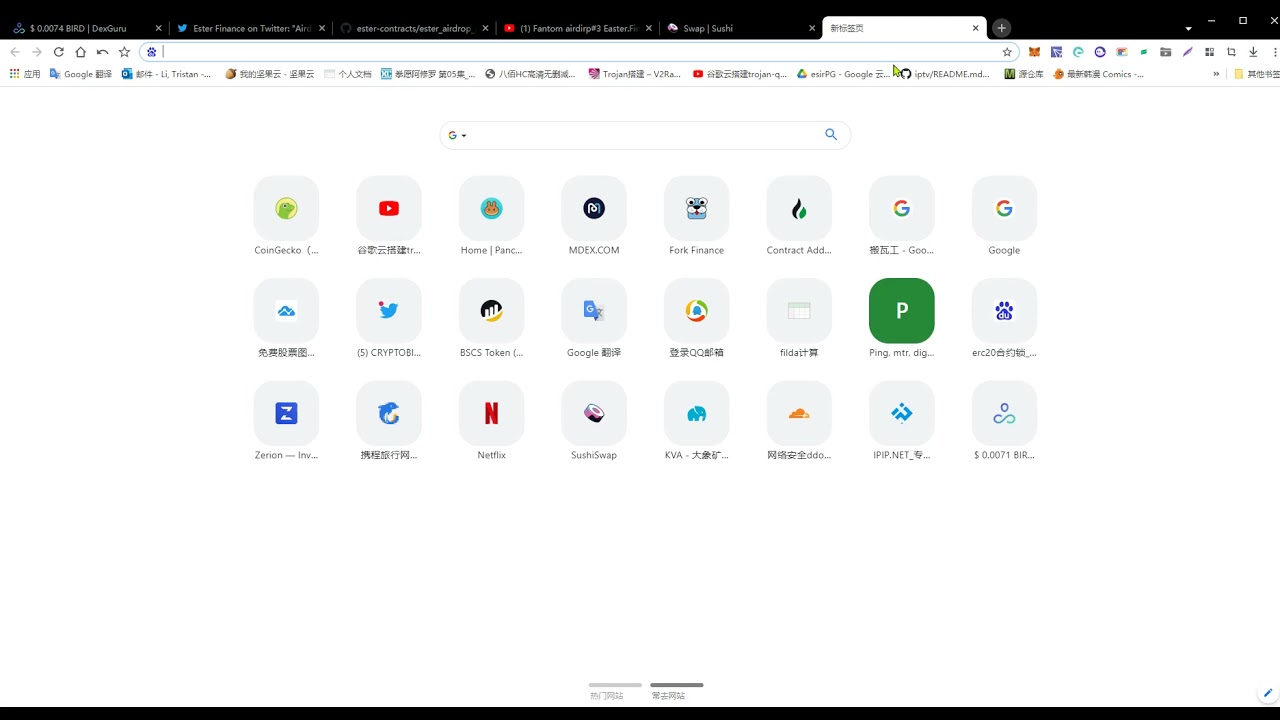Open the 邮件 - Li, Tristan bookmark

(x=166, y=74)
